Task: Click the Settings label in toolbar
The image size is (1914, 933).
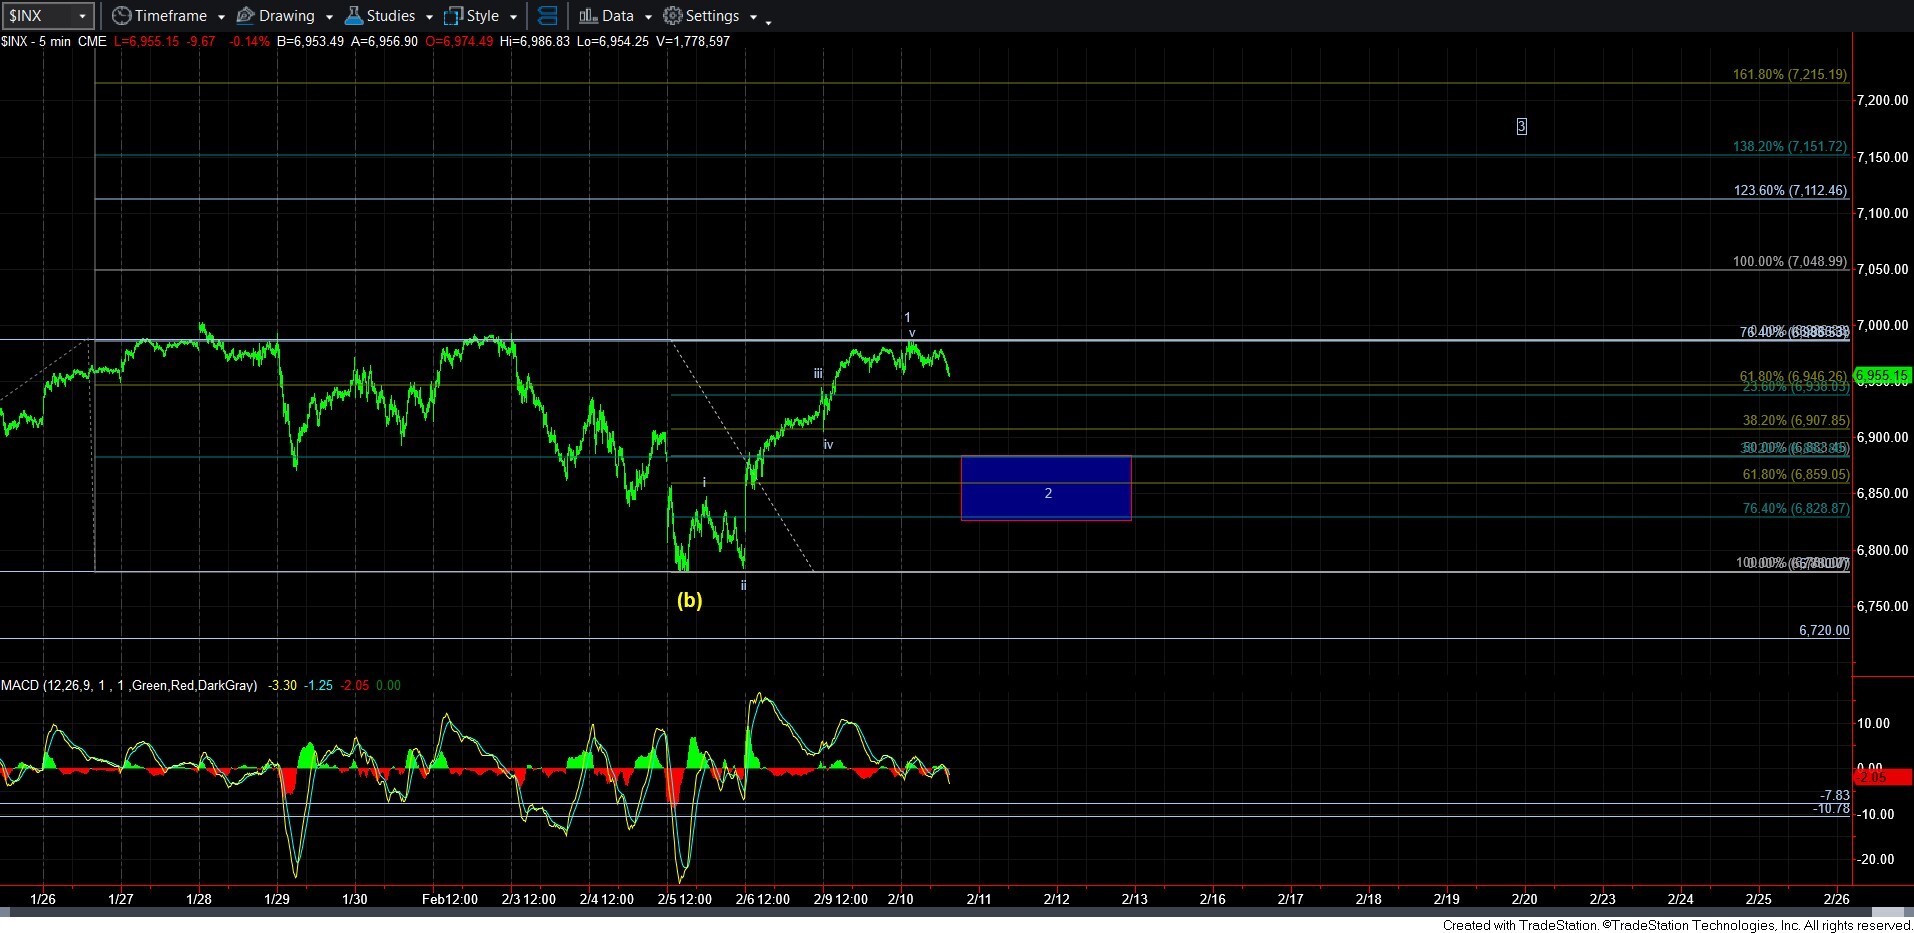Action: tap(712, 16)
